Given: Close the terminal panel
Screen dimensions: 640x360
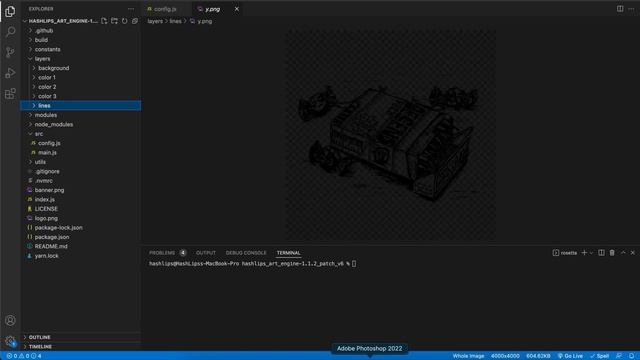Looking at the screenshot, I should (x=633, y=253).
